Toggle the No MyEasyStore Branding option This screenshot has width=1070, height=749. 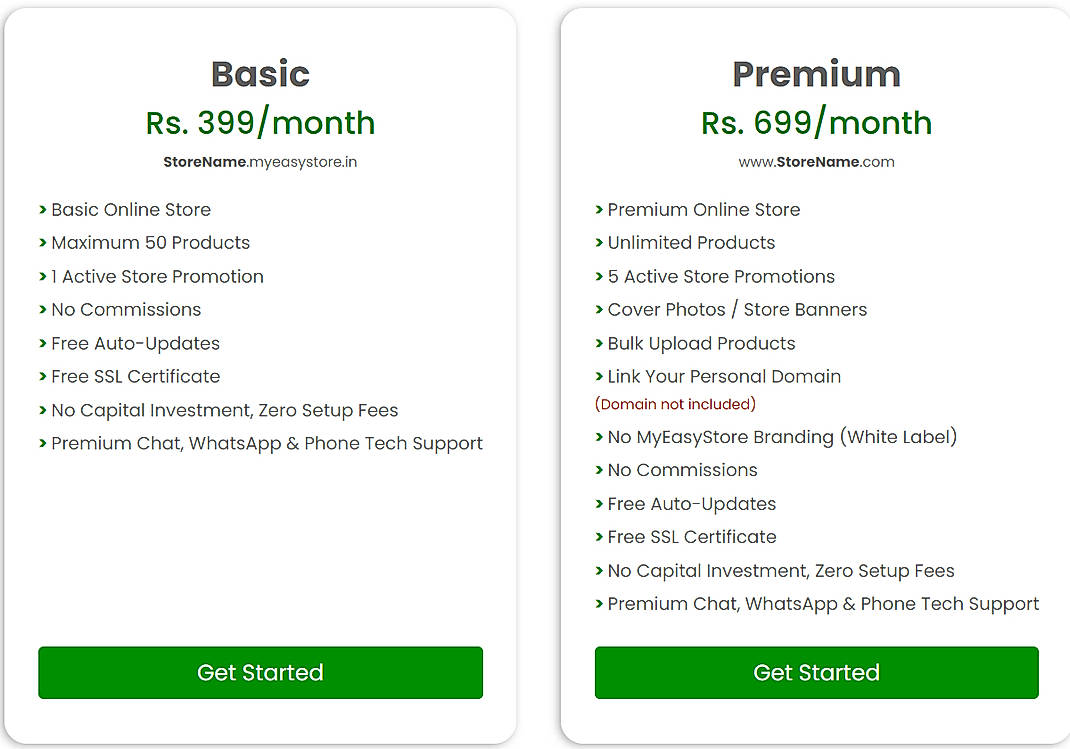[782, 437]
